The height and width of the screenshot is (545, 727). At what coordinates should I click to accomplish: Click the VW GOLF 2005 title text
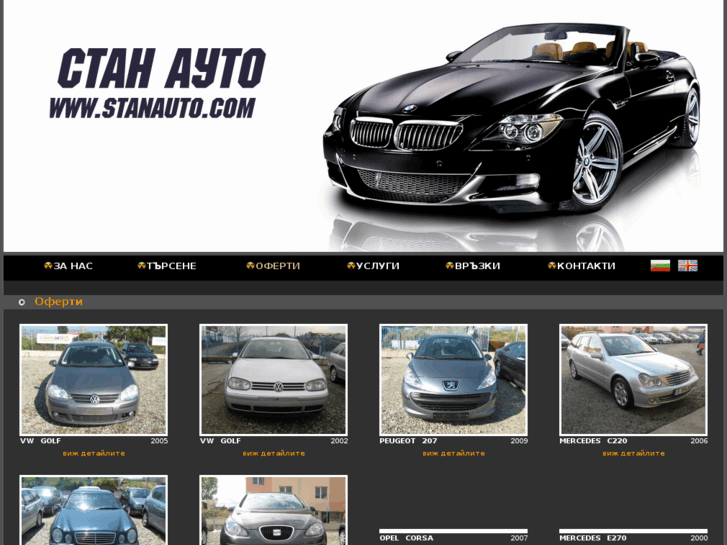coord(40,441)
